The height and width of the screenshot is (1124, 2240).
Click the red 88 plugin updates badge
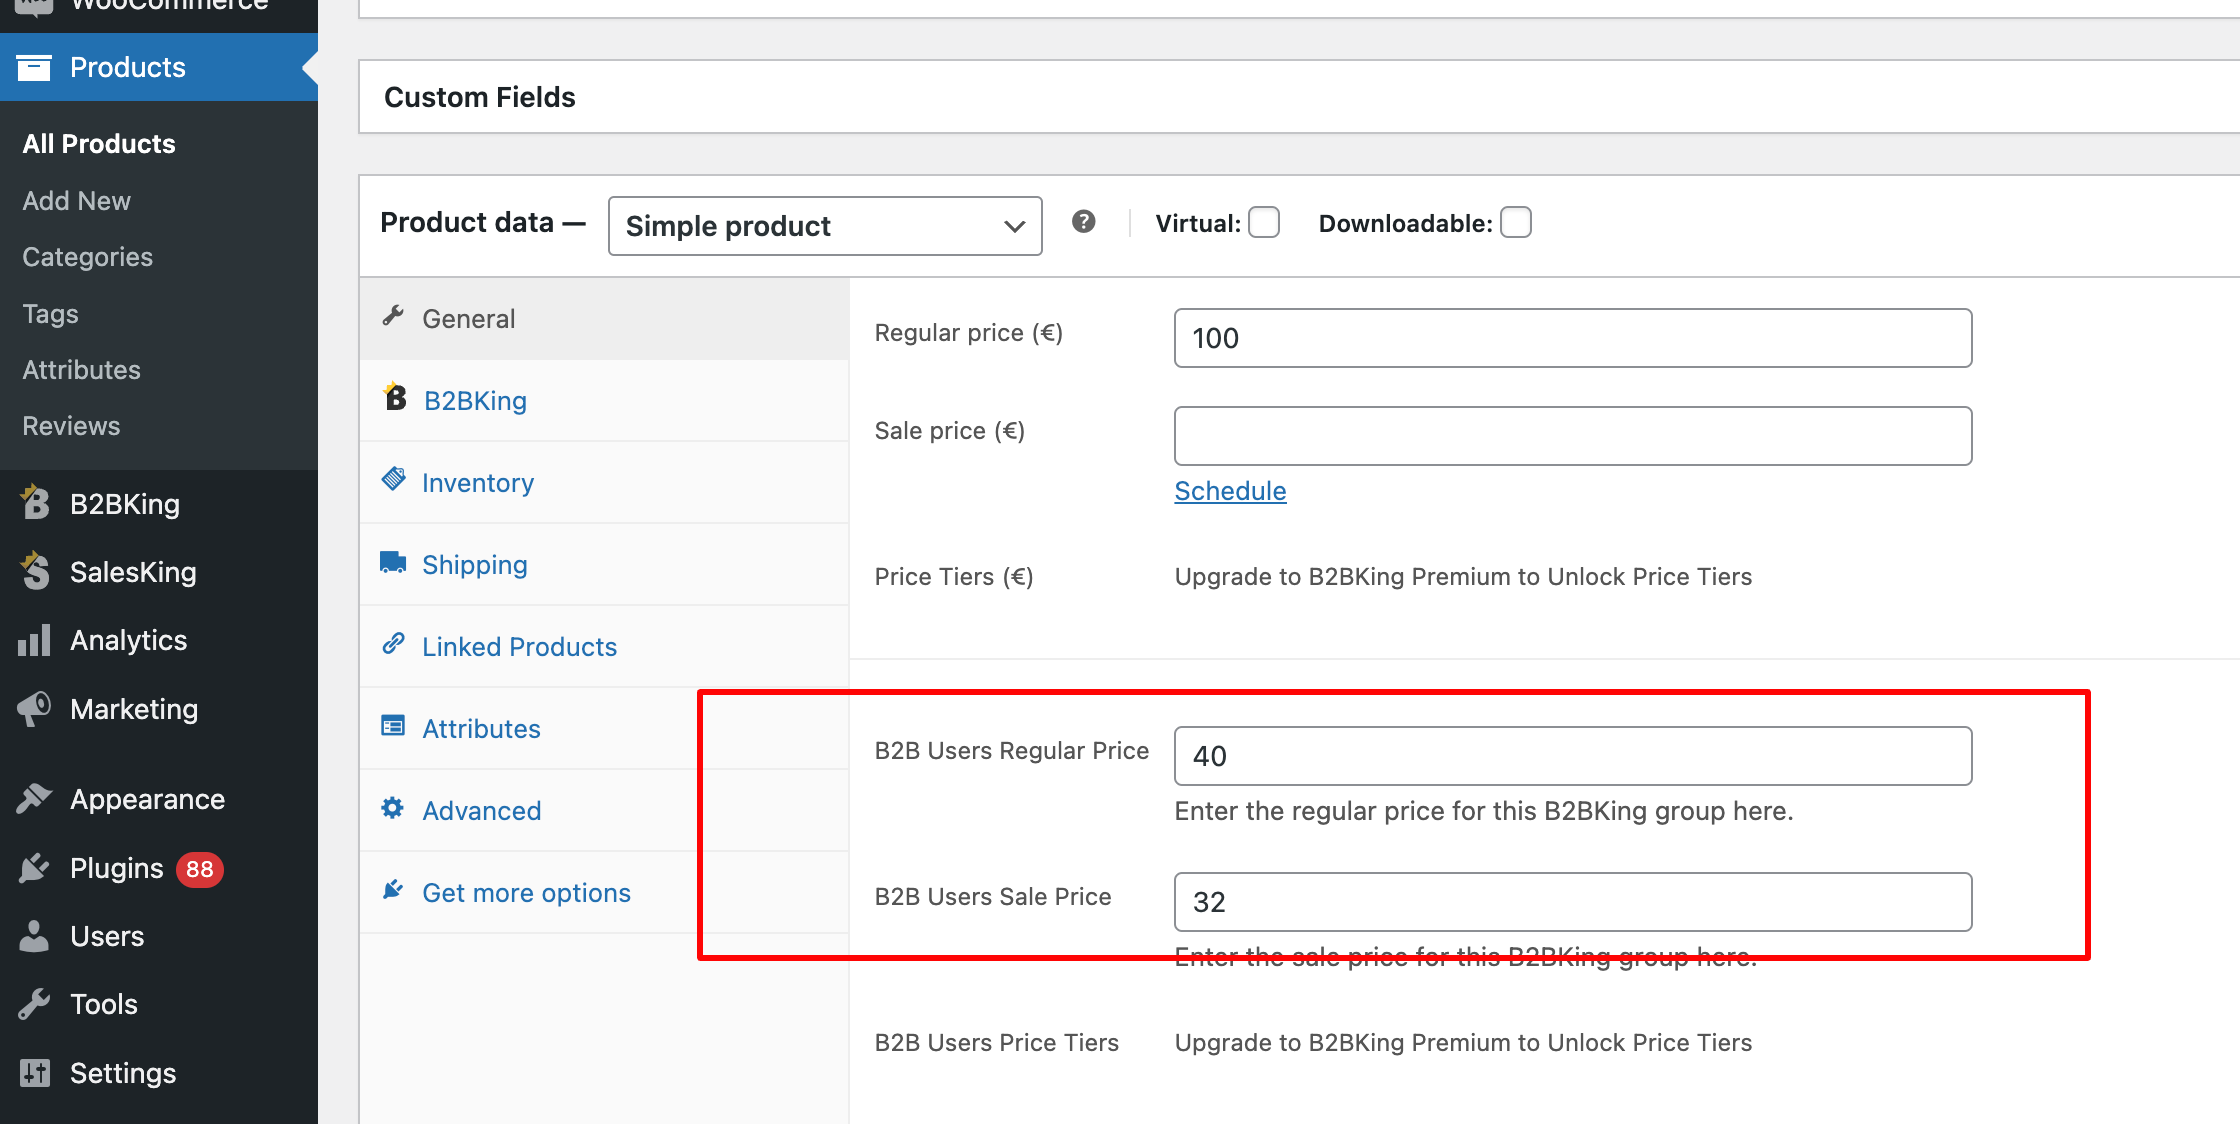point(200,869)
